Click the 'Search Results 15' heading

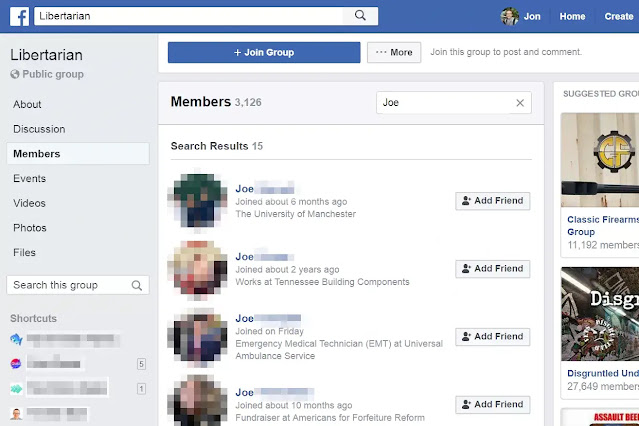pyautogui.click(x=217, y=146)
